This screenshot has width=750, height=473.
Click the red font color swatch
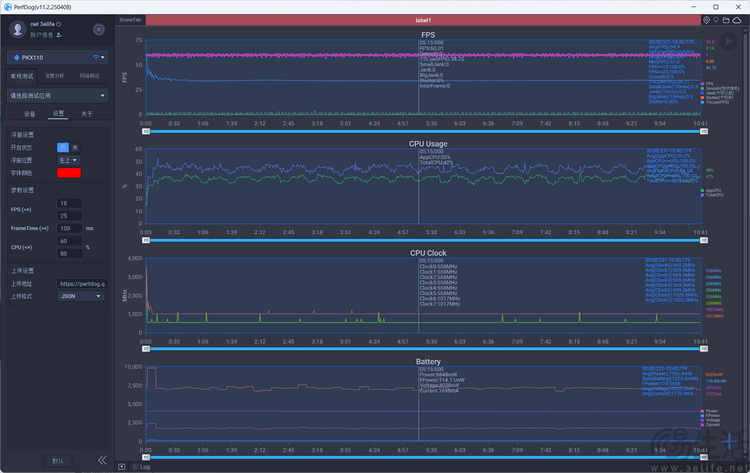tap(69, 173)
